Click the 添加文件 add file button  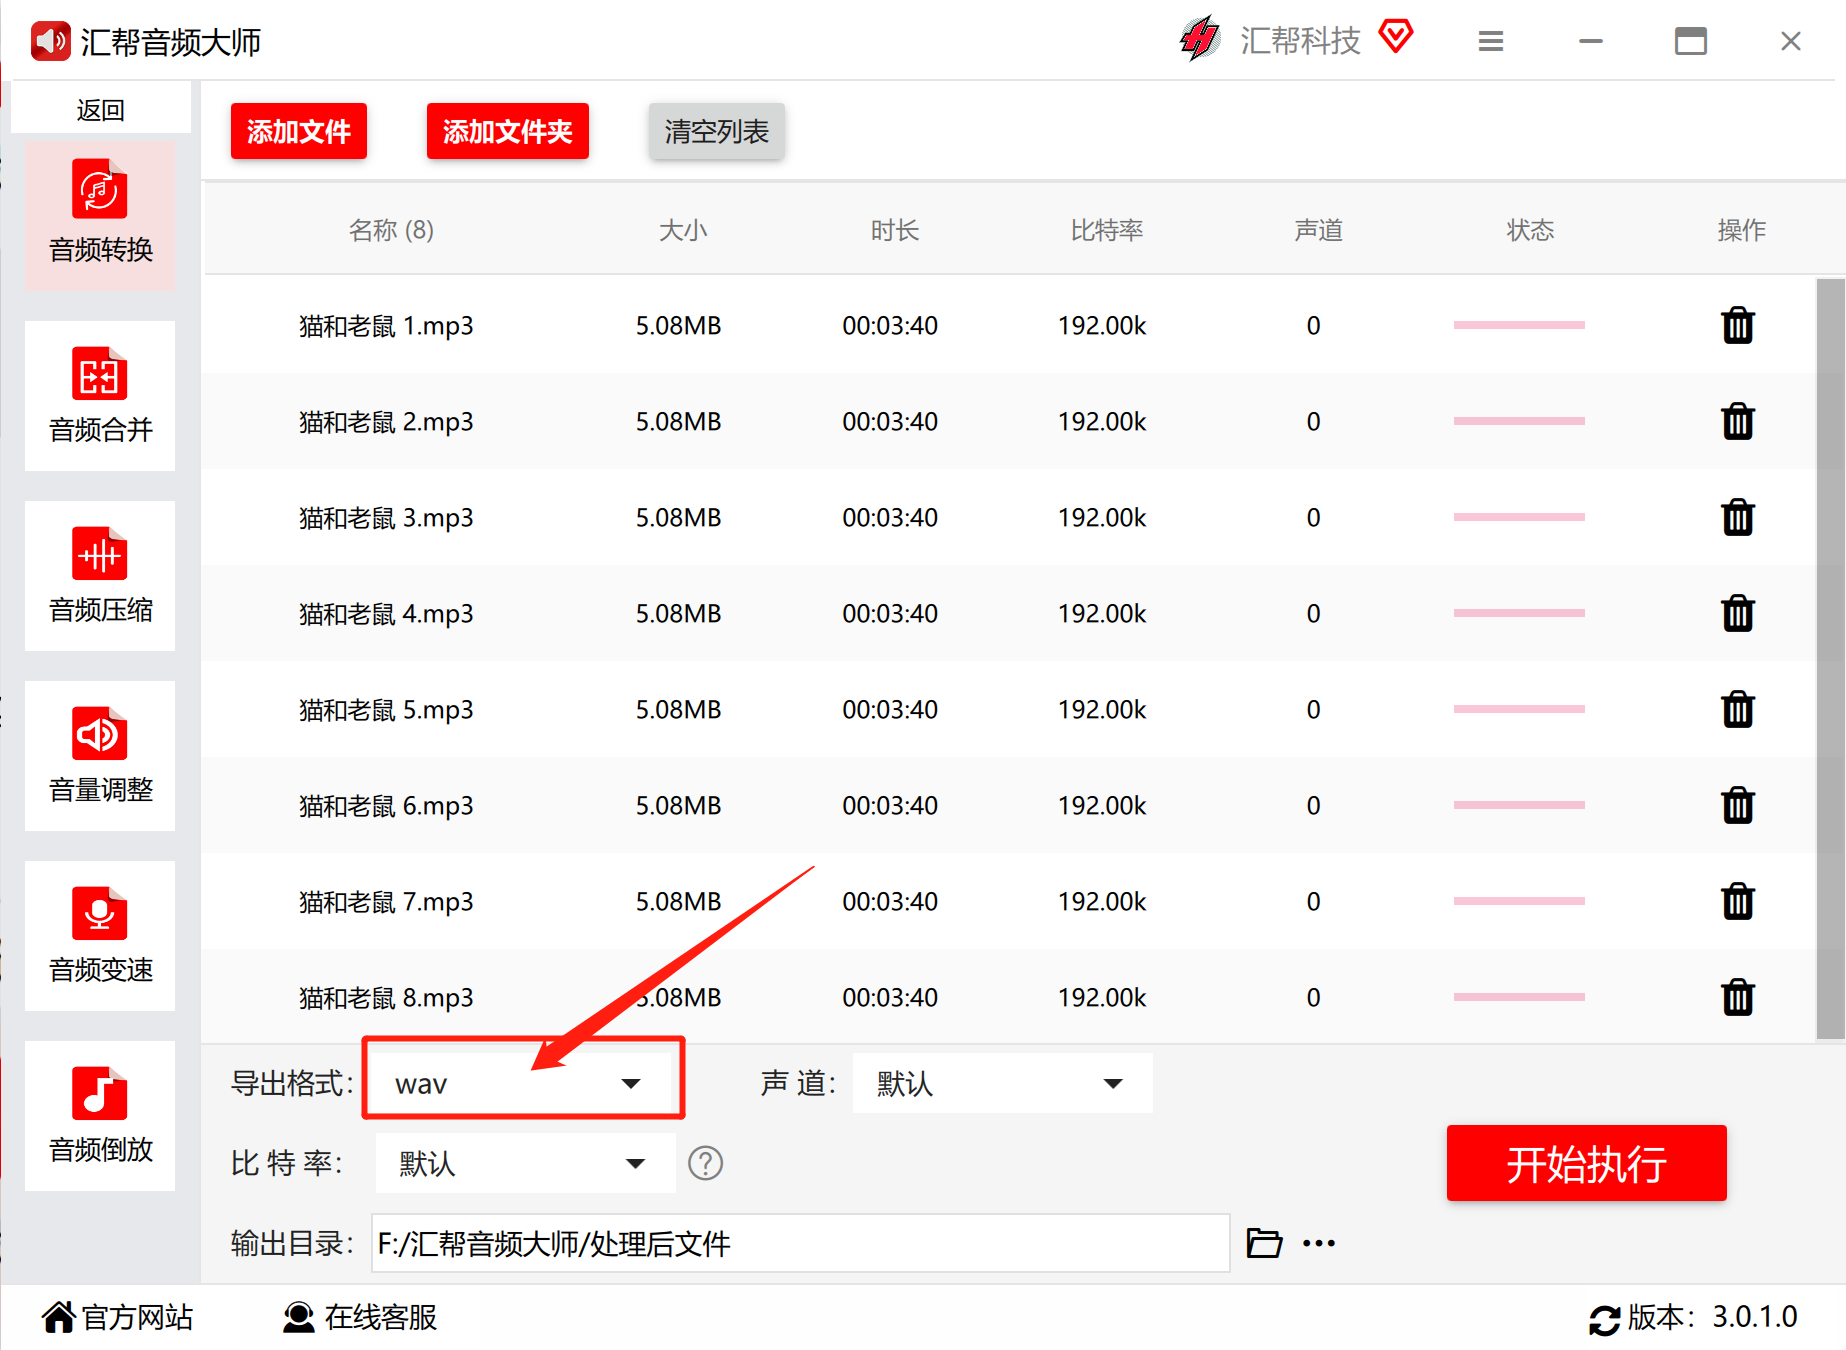[x=299, y=131]
